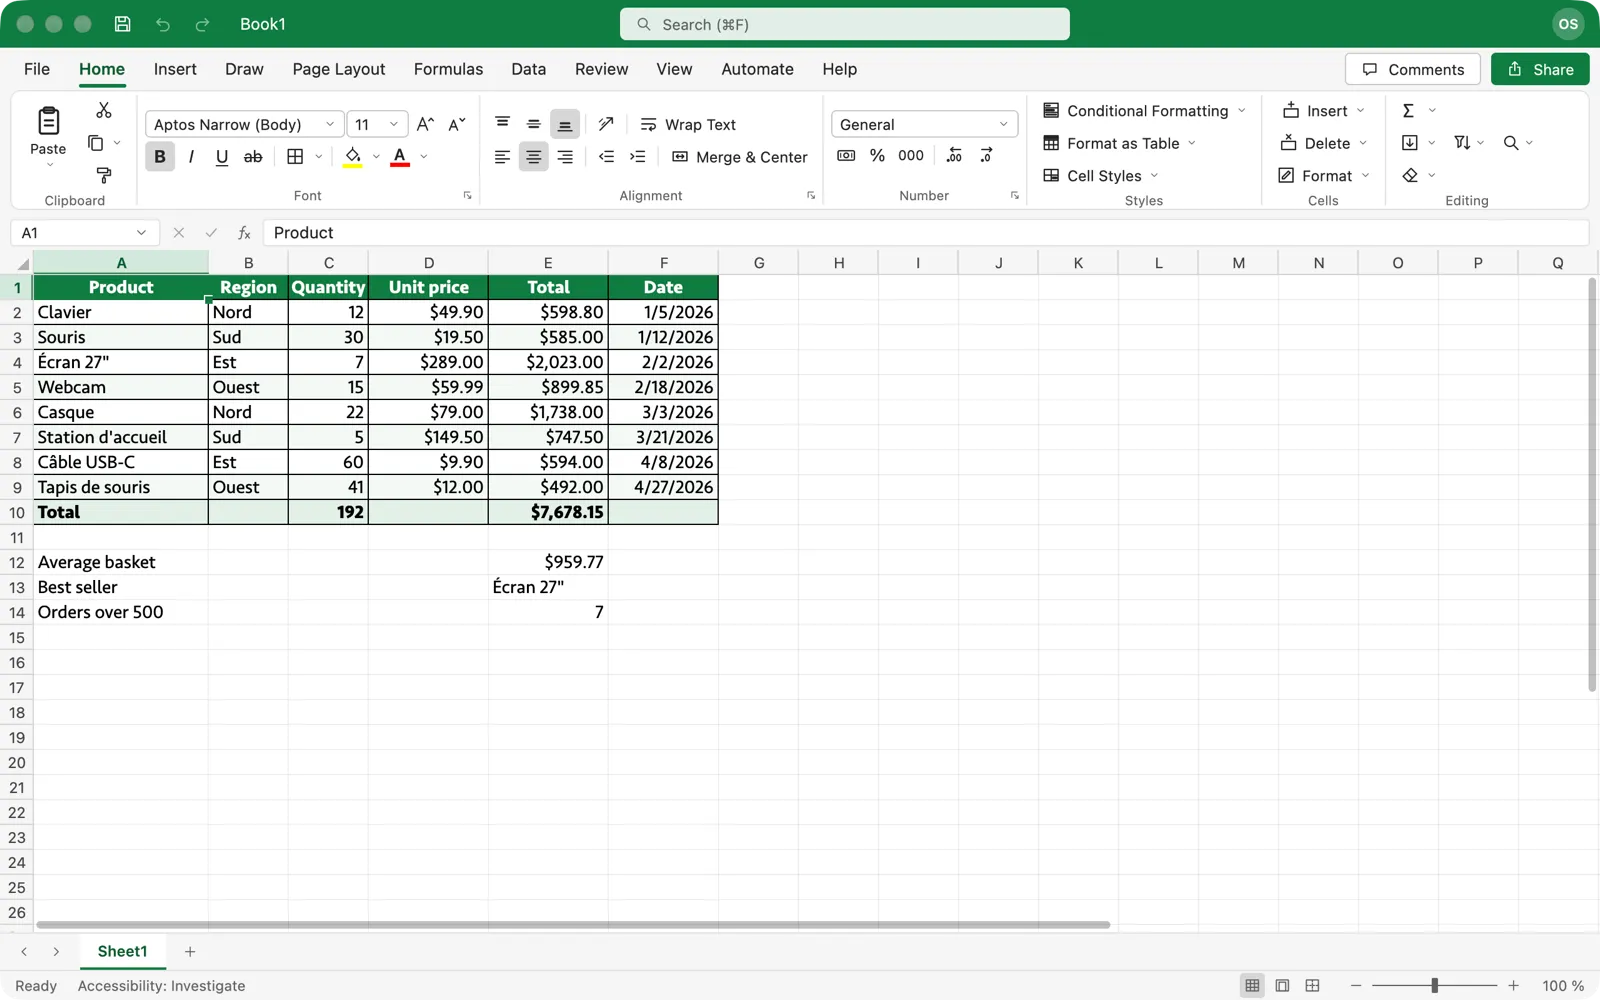
Task: Click the Decrease Indent icon
Action: (x=606, y=157)
